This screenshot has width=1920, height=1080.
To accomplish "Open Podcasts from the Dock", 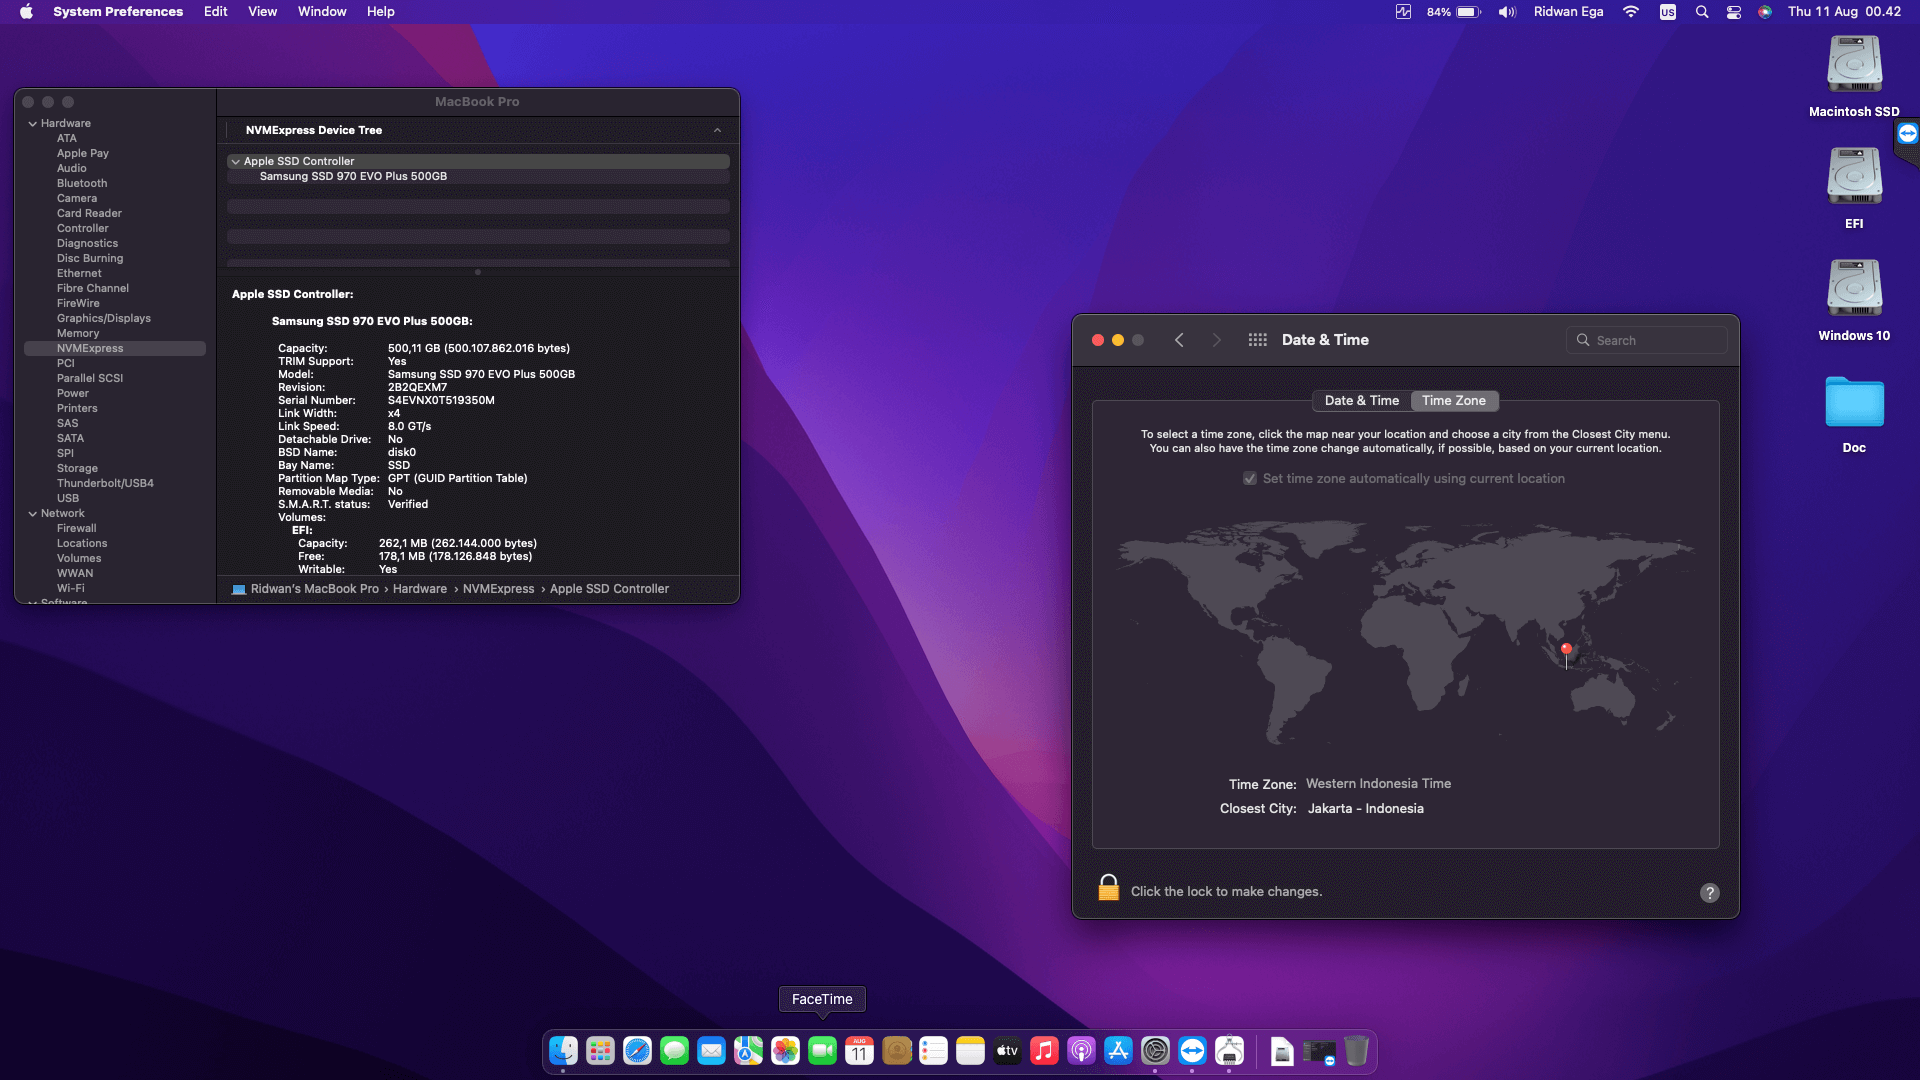I will 1081,1051.
